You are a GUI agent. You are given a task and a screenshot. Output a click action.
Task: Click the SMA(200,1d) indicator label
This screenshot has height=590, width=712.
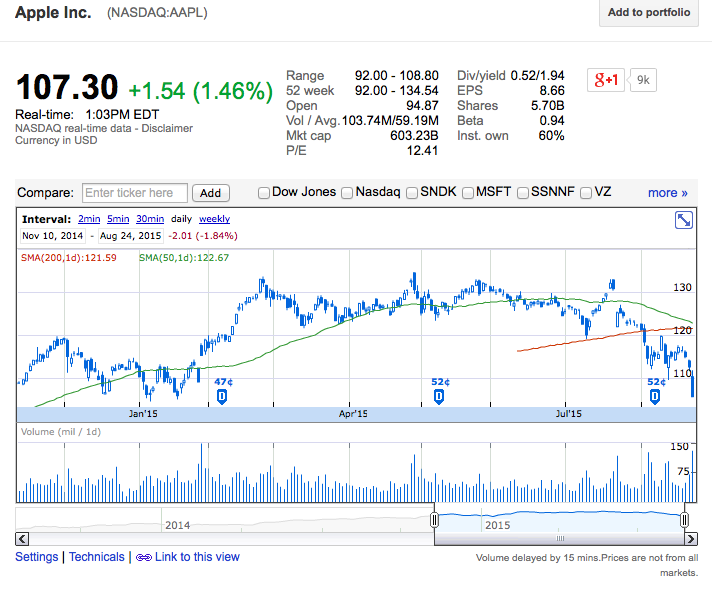point(69,258)
